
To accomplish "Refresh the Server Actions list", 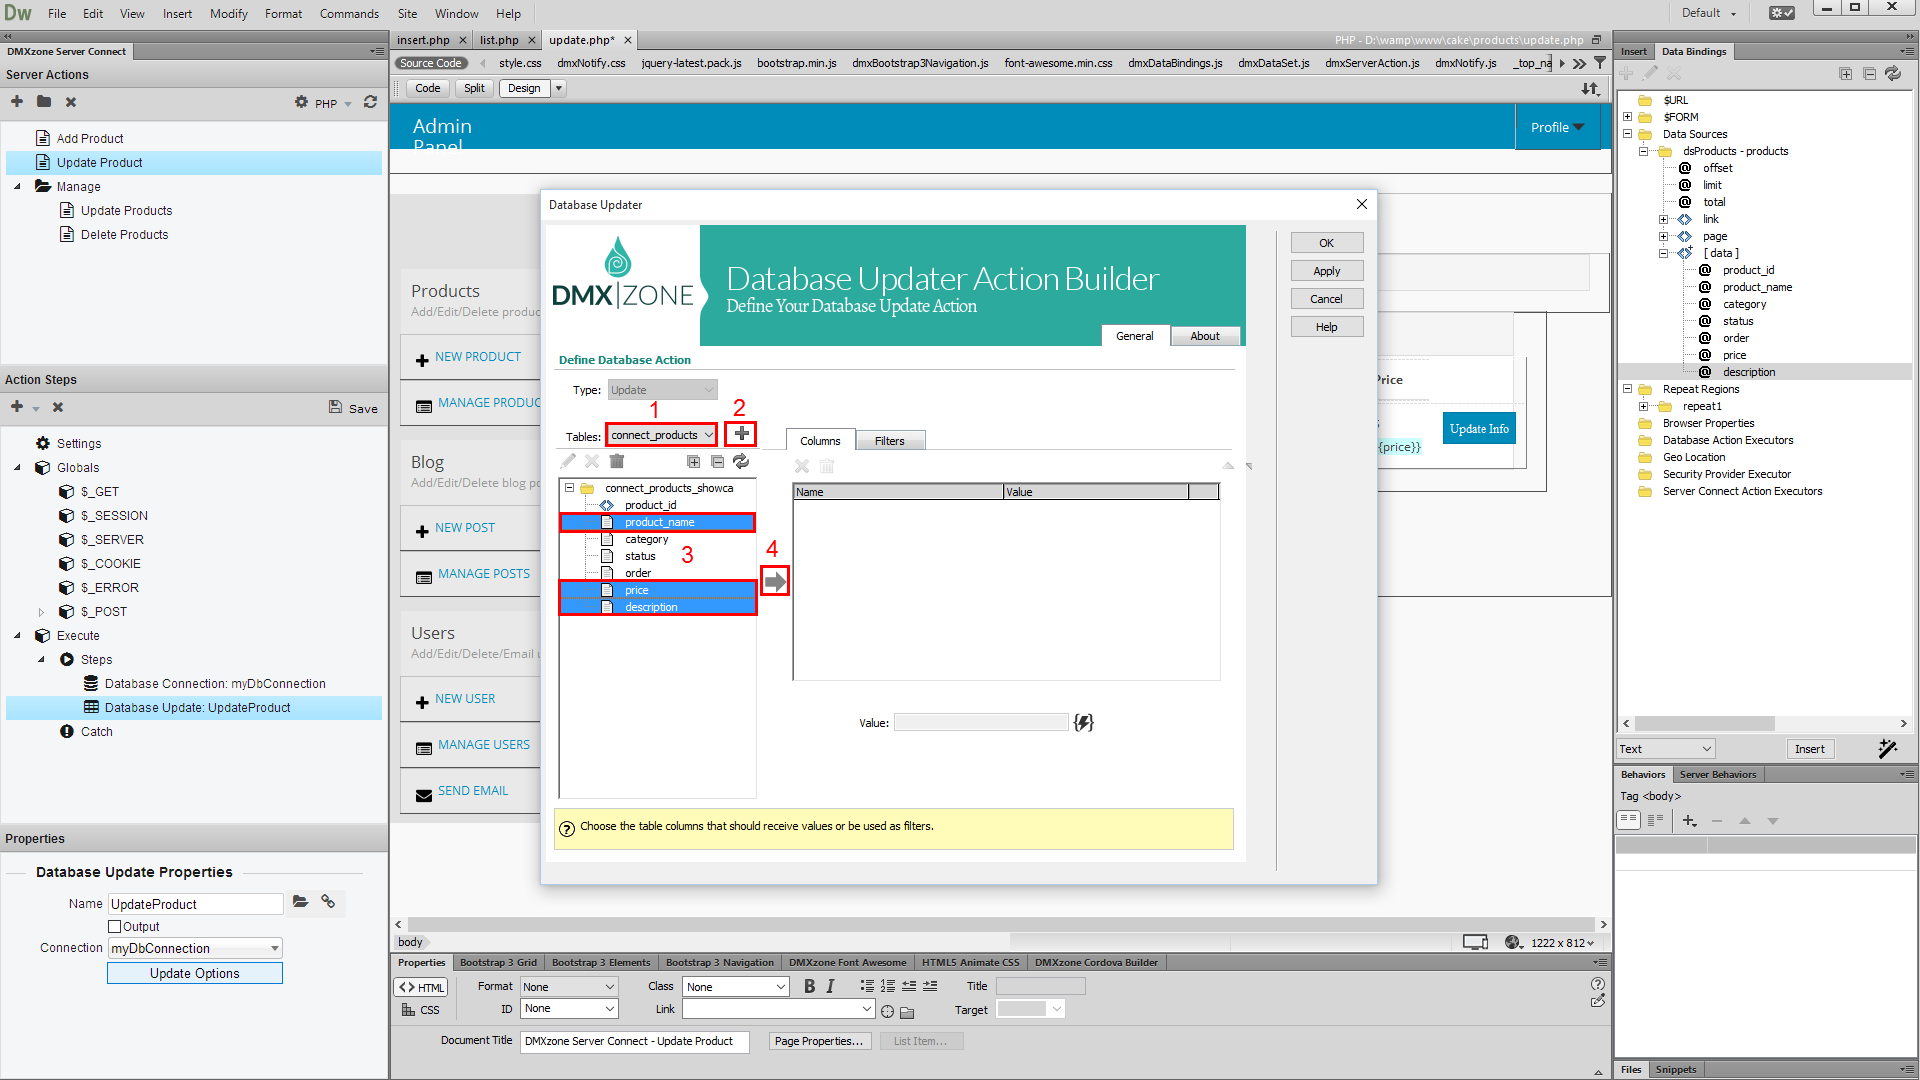I will coord(370,102).
